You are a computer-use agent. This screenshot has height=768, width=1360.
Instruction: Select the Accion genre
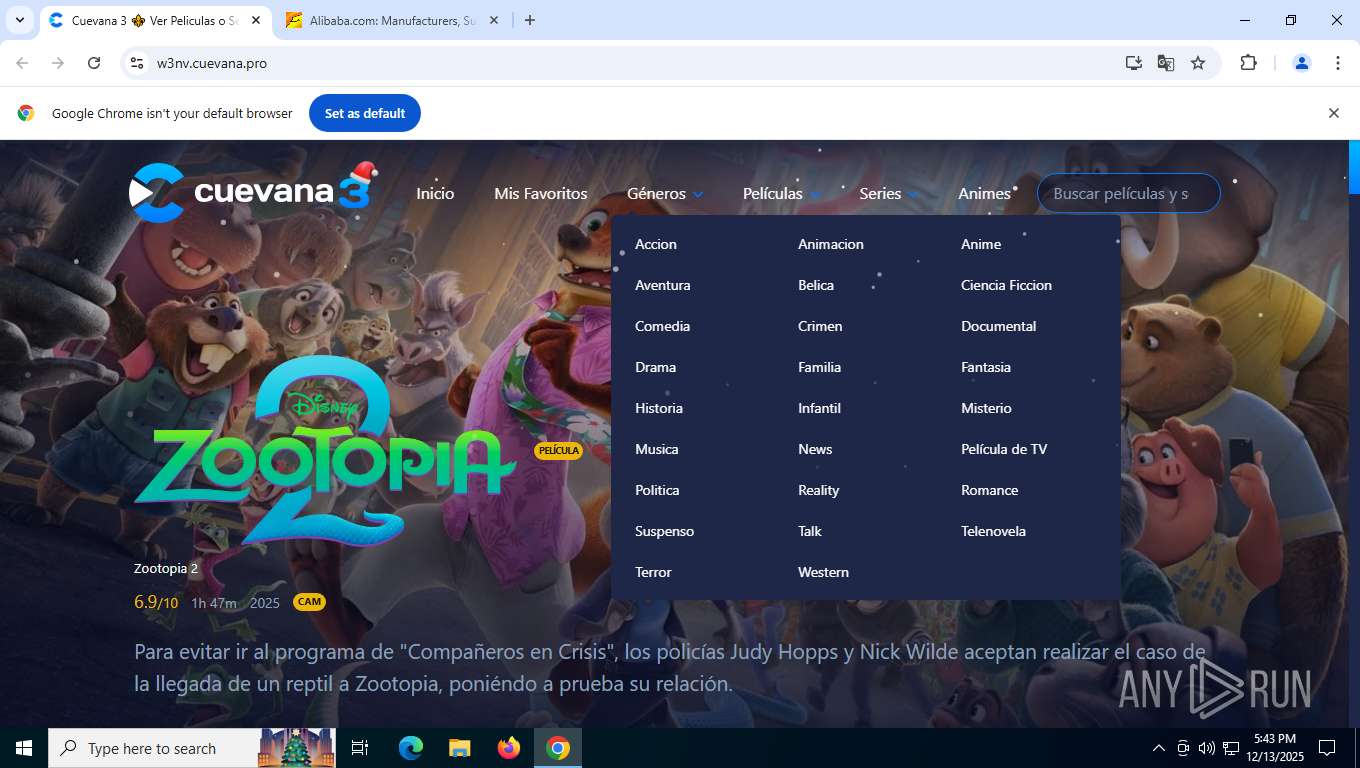pos(656,244)
